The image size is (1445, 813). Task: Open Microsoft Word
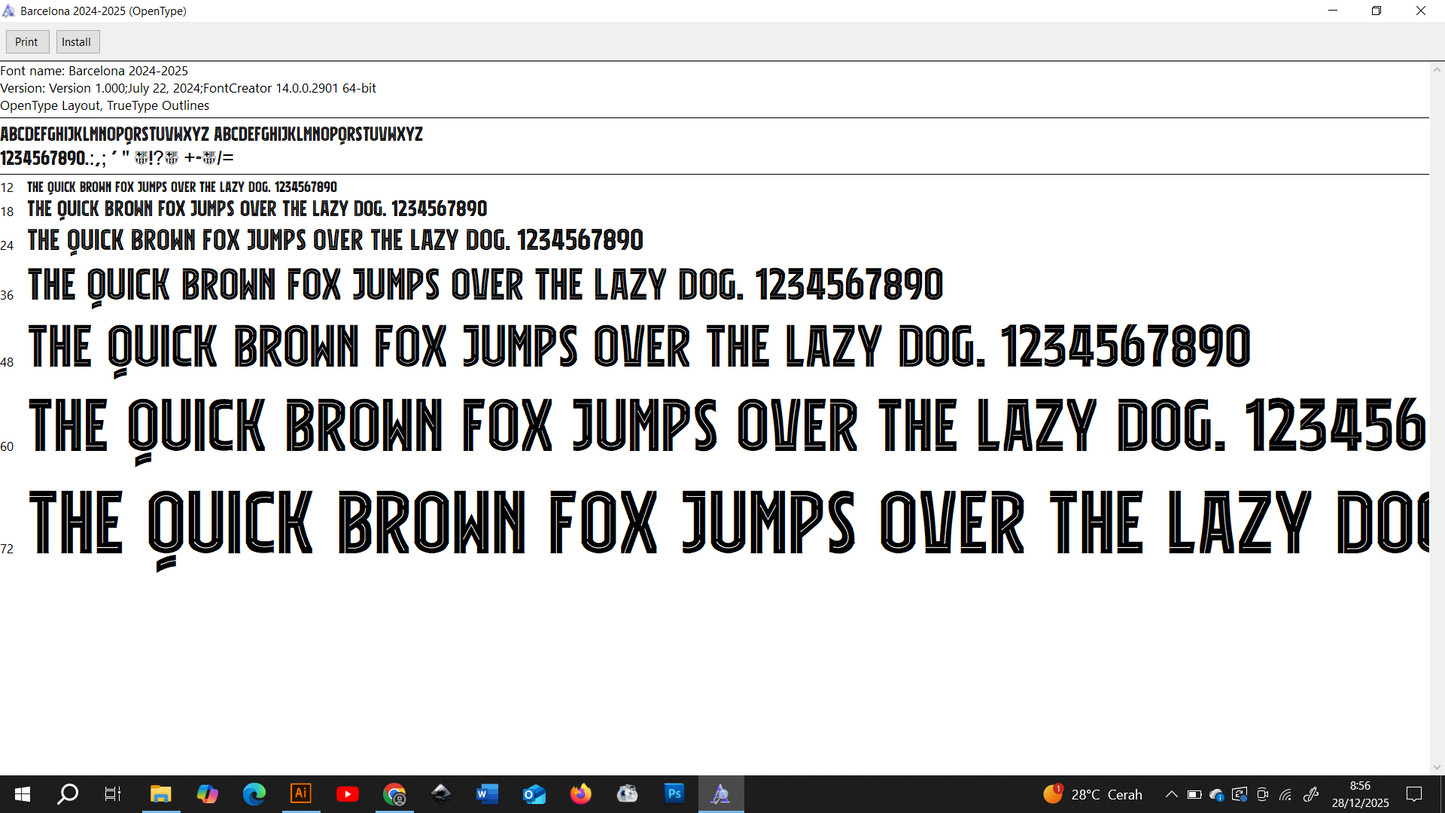[487, 793]
